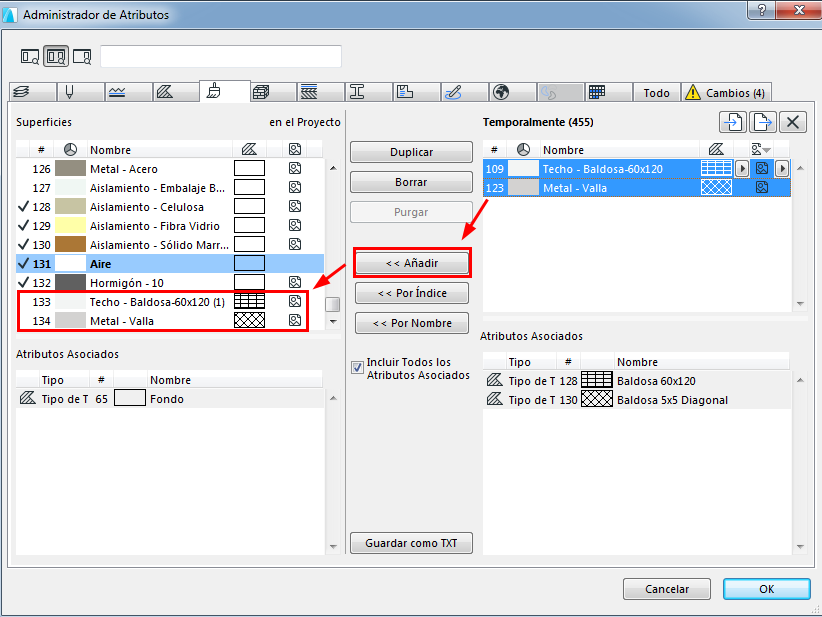Viewport: 822px width, 617px height.
Task: Open the Cities globe tab icon
Action: [x=501, y=92]
